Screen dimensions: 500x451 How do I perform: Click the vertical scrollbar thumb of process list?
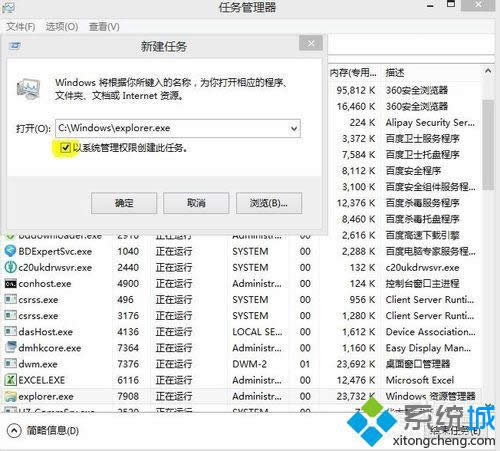click(488, 144)
